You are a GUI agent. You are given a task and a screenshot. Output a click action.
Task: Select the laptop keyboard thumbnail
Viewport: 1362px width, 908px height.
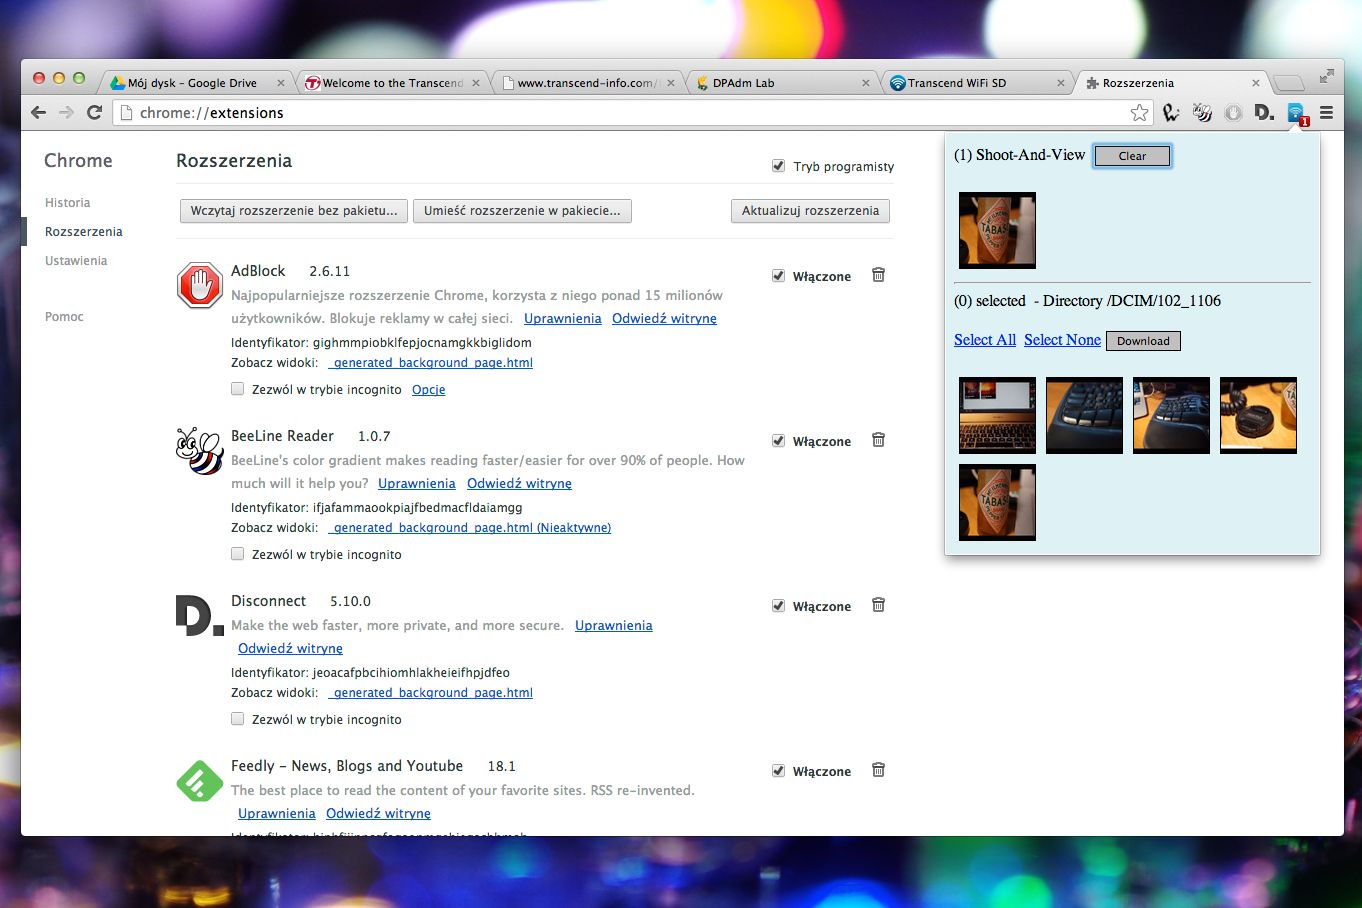[x=997, y=415]
